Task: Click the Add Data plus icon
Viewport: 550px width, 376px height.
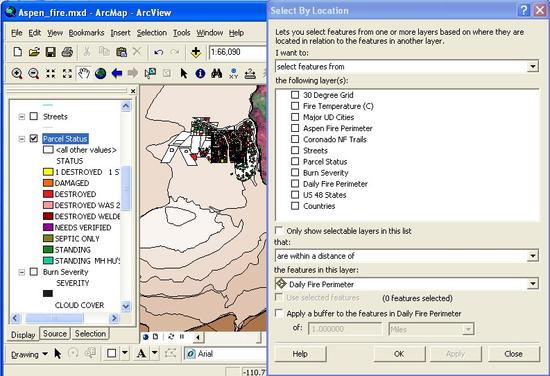Action: tap(196, 52)
